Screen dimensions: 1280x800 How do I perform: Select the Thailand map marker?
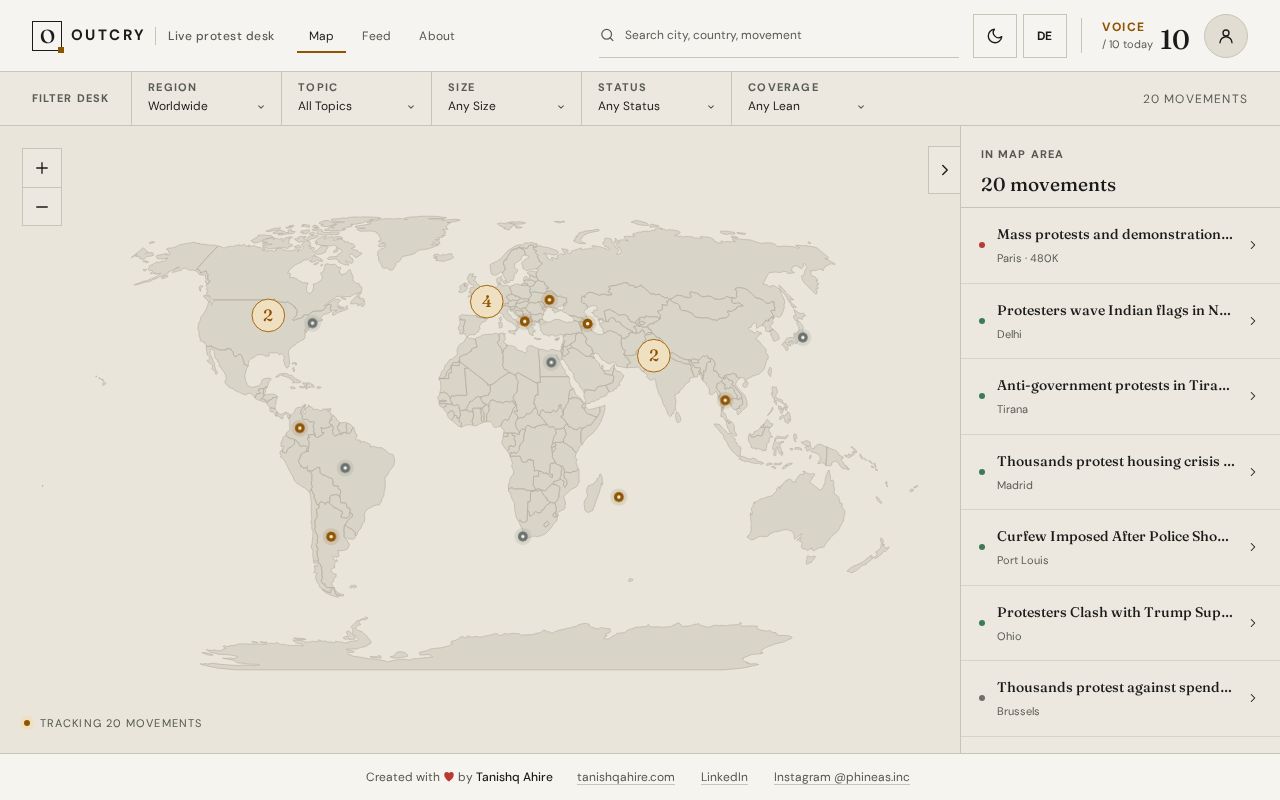(x=725, y=401)
